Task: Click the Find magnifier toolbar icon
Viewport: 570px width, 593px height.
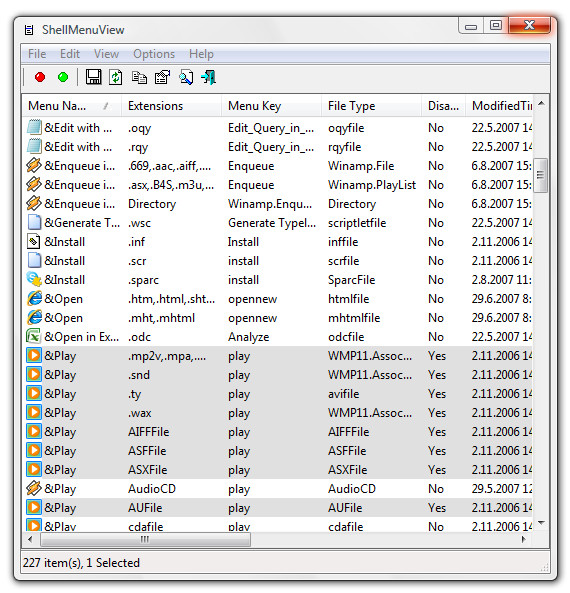Action: click(x=186, y=78)
